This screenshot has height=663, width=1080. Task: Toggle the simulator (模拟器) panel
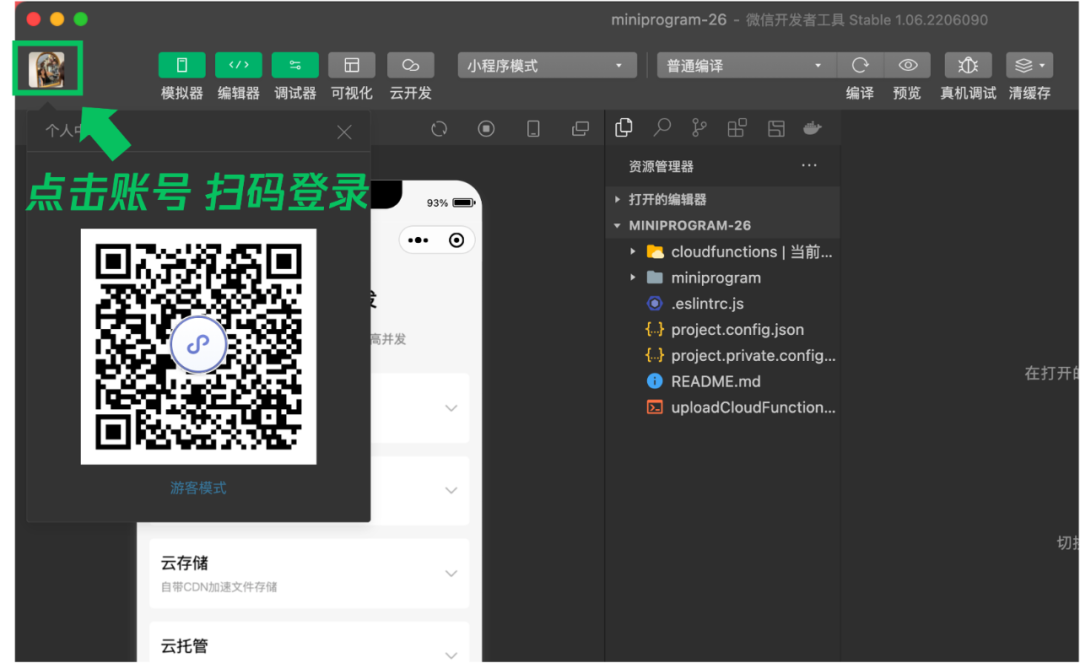[x=182, y=65]
